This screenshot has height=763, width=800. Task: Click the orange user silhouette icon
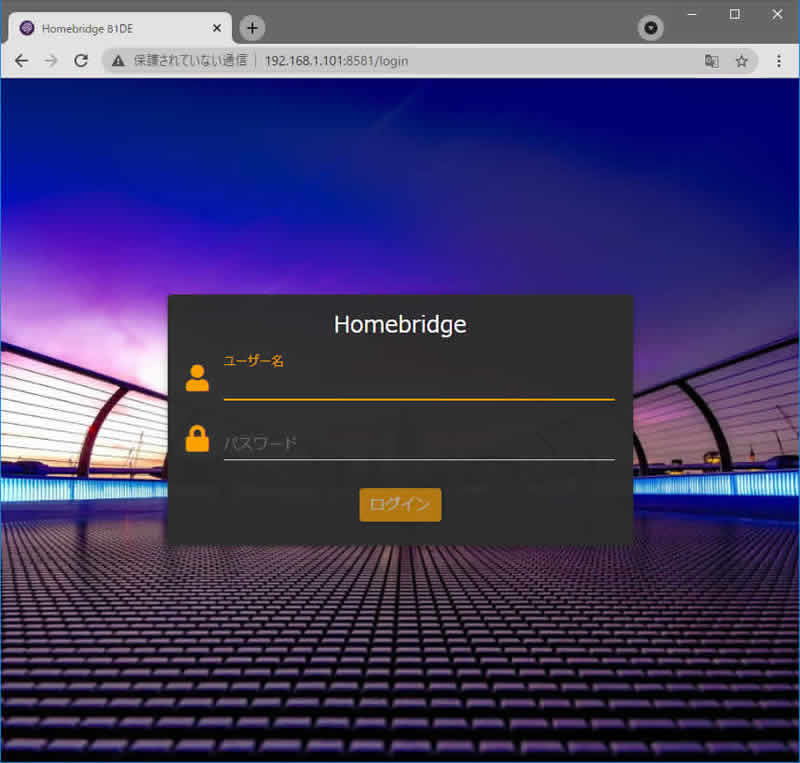click(x=197, y=378)
